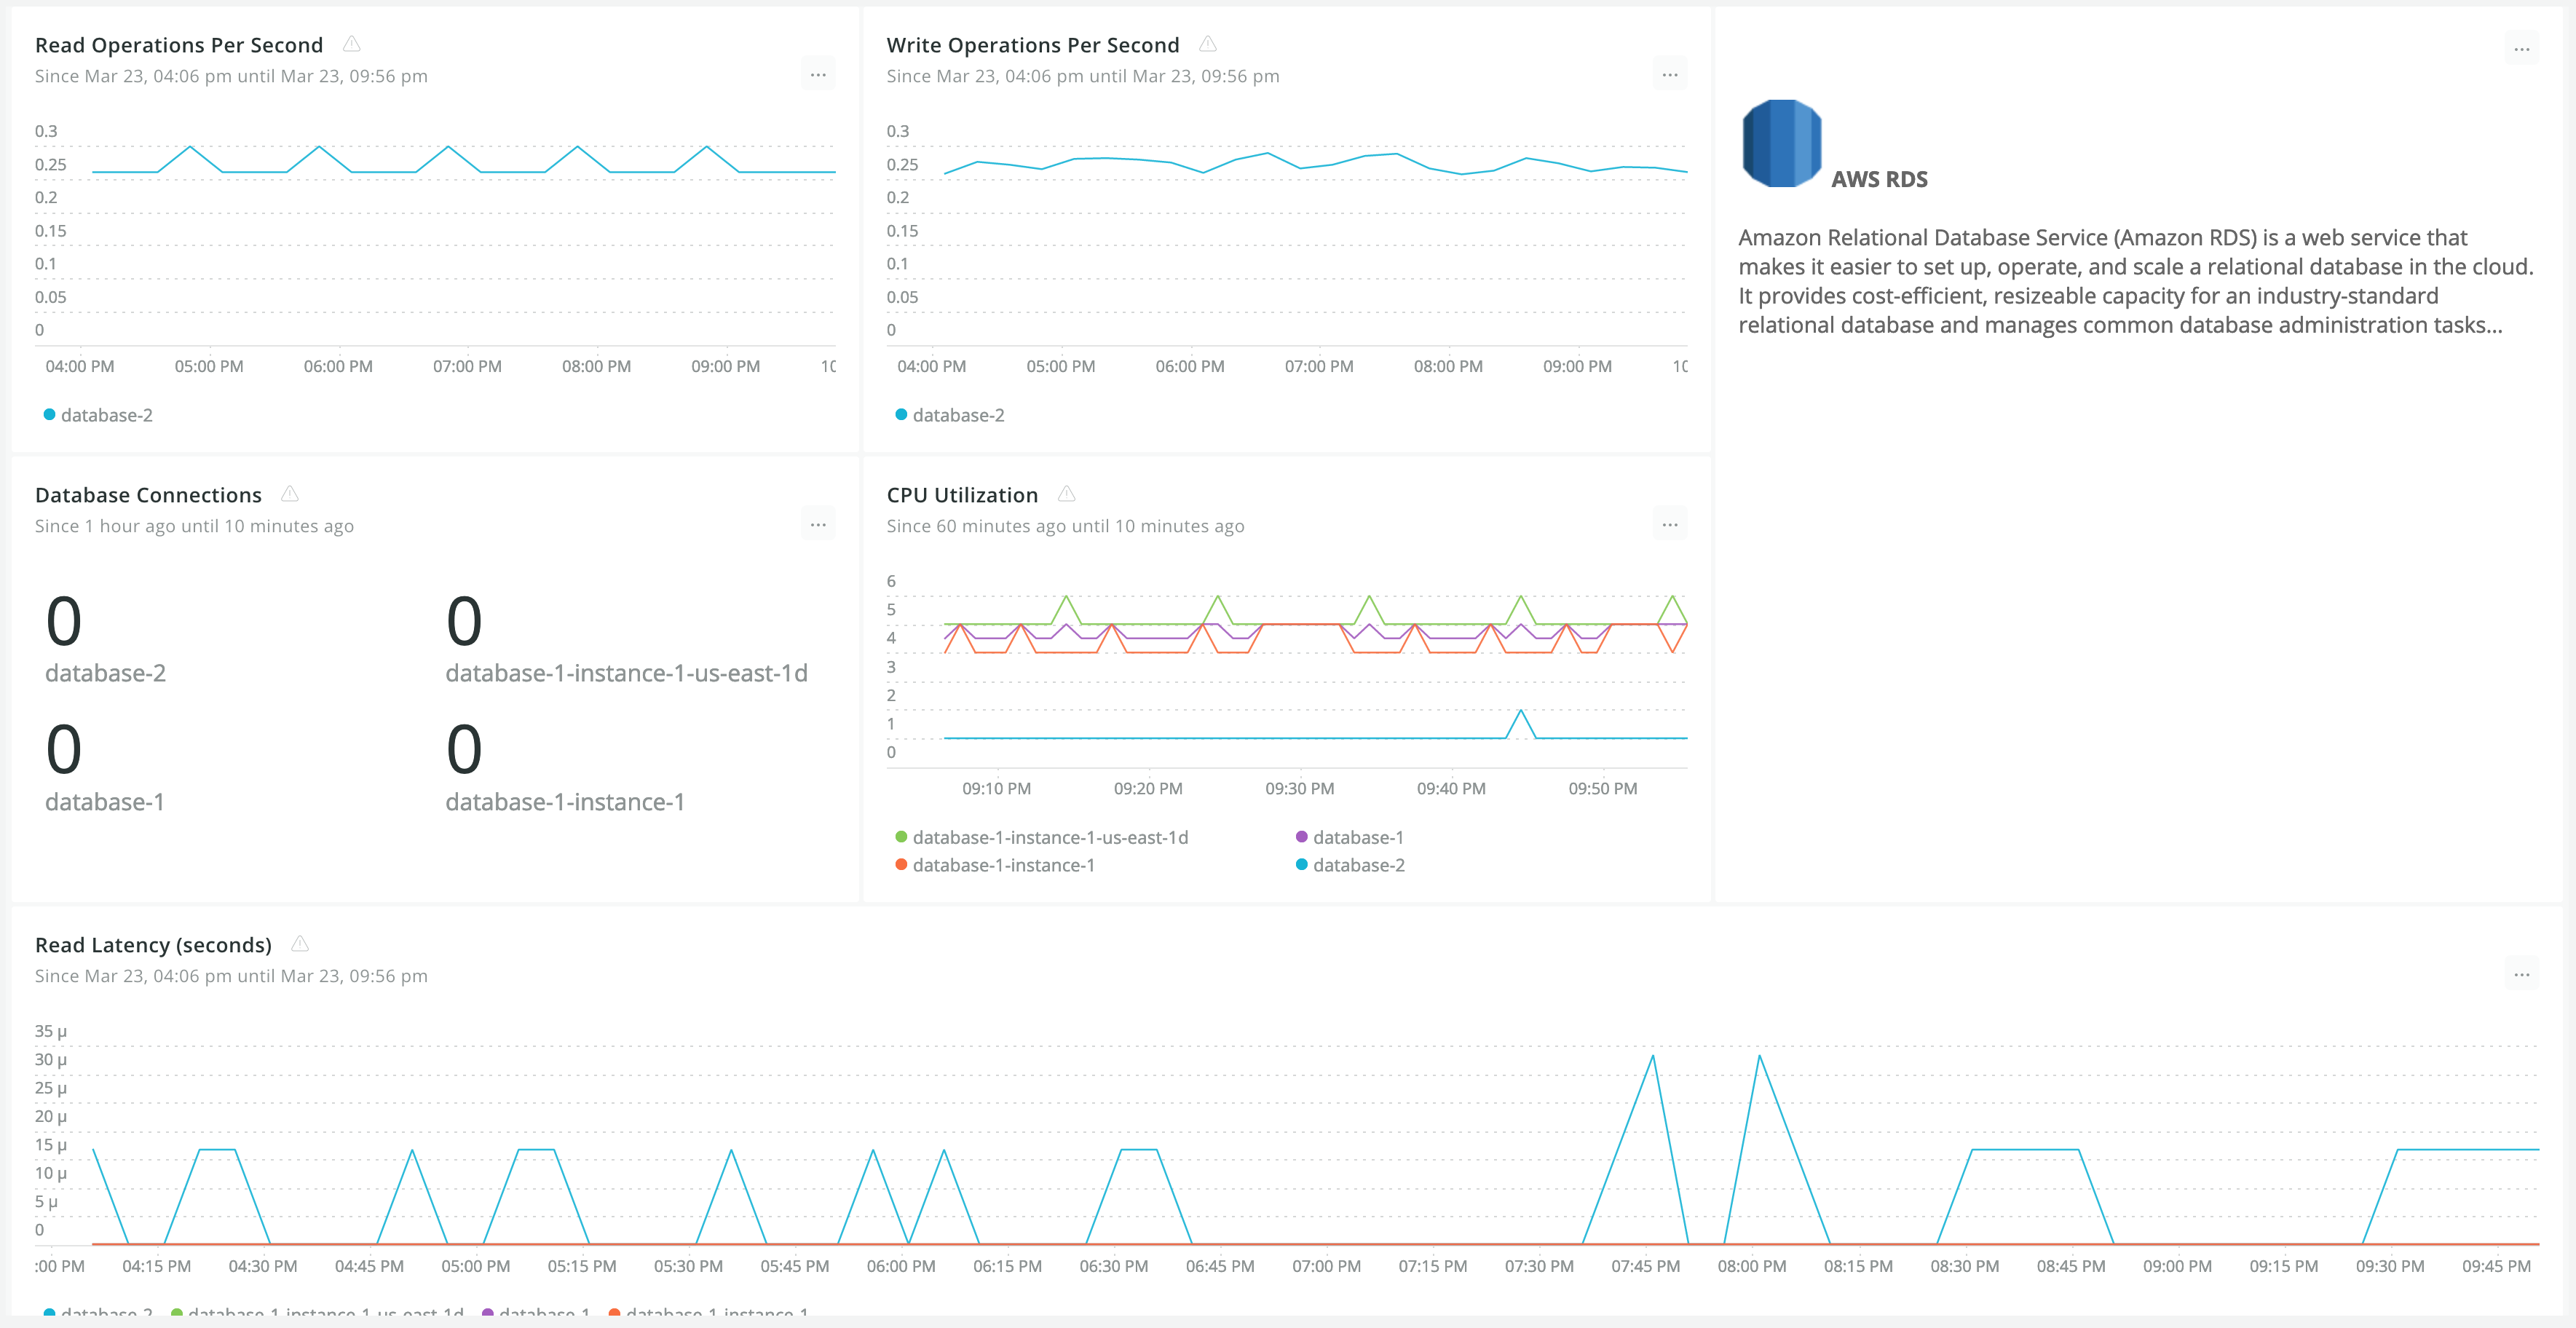Open Read Operations Per Second options menu

pos(818,75)
